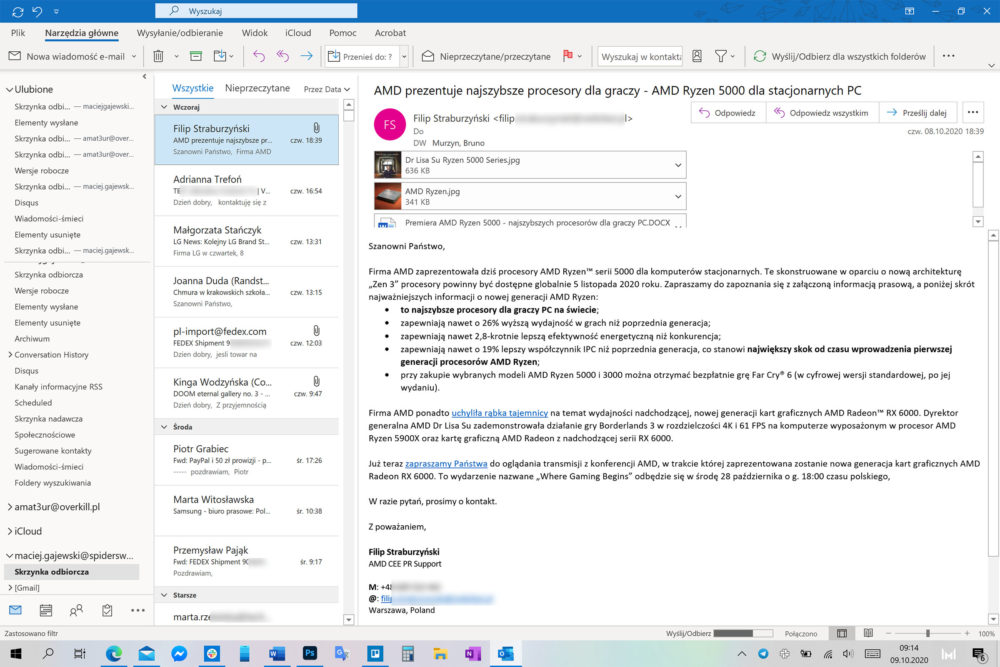This screenshot has height=667, width=1000.
Task: Open the Dr Lisa Su attachment thumbnail
Action: 387,165
